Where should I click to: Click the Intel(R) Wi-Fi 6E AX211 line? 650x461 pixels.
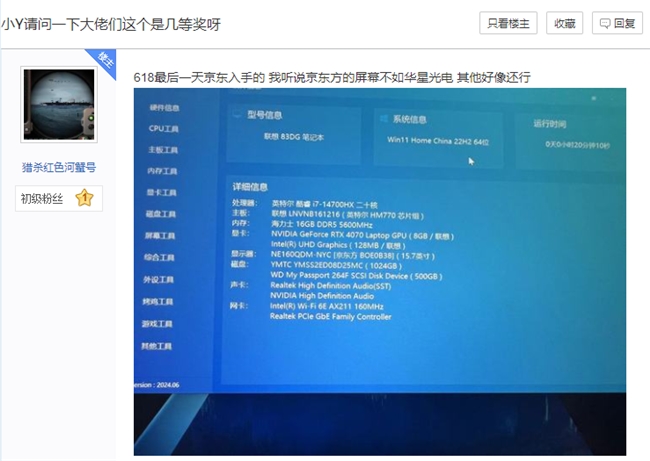click(327, 306)
